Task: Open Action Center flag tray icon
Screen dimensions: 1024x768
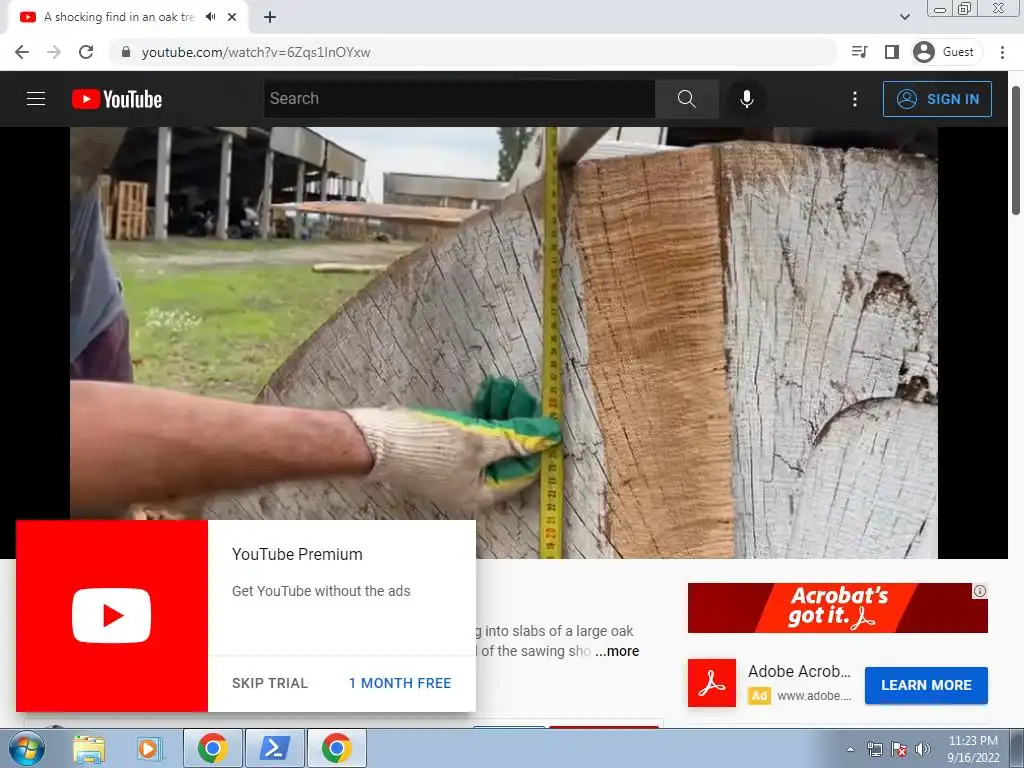Action: (x=899, y=749)
